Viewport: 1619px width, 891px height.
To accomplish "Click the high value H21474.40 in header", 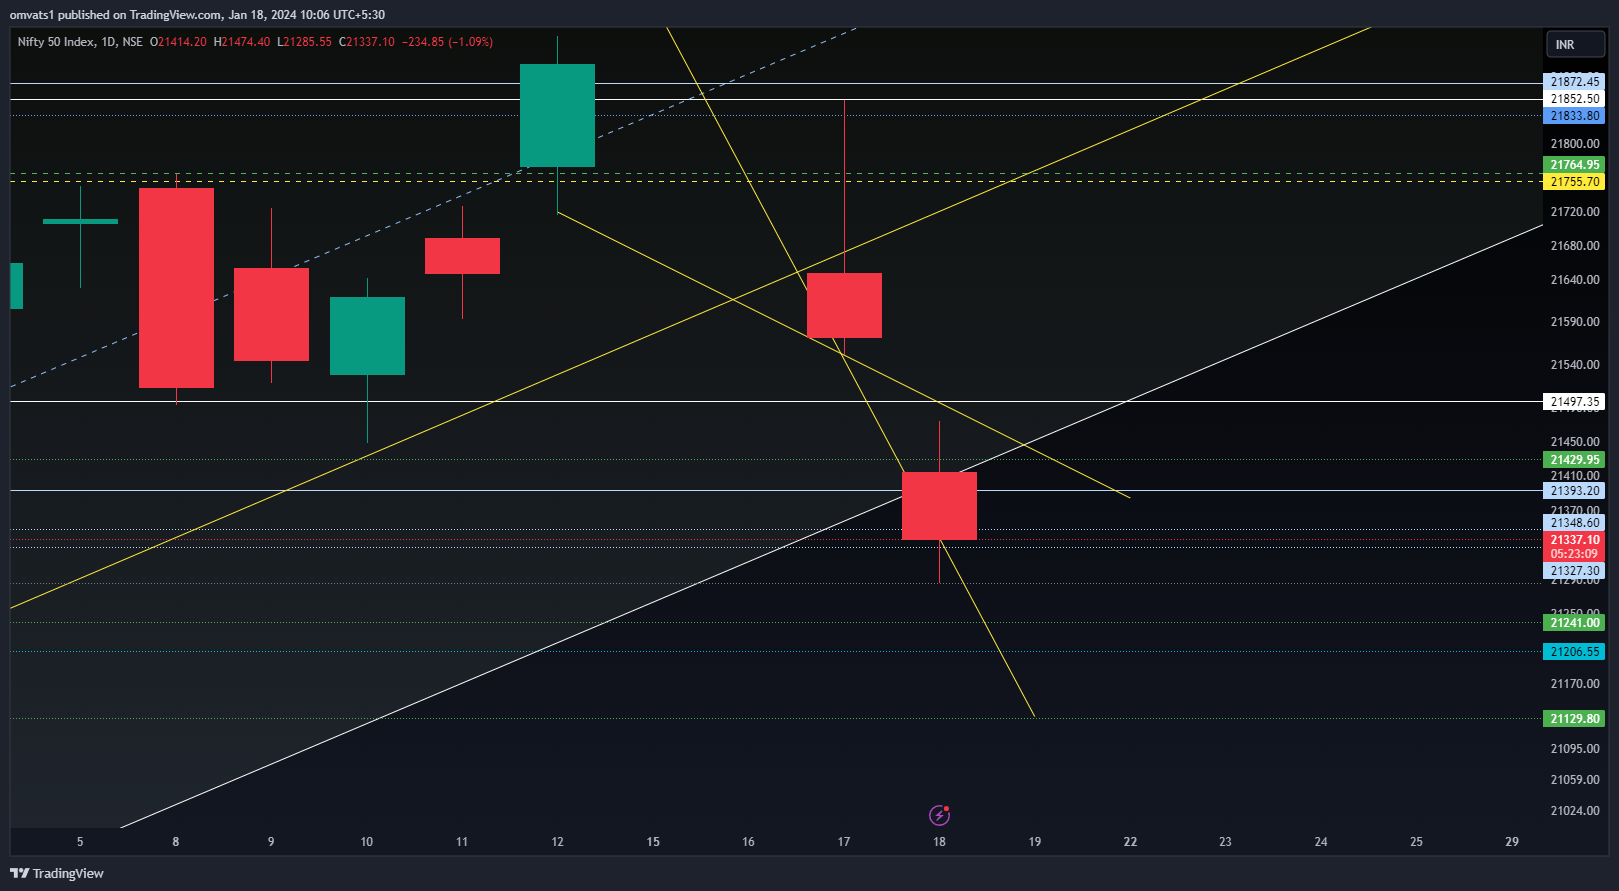I will pyautogui.click(x=242, y=42).
